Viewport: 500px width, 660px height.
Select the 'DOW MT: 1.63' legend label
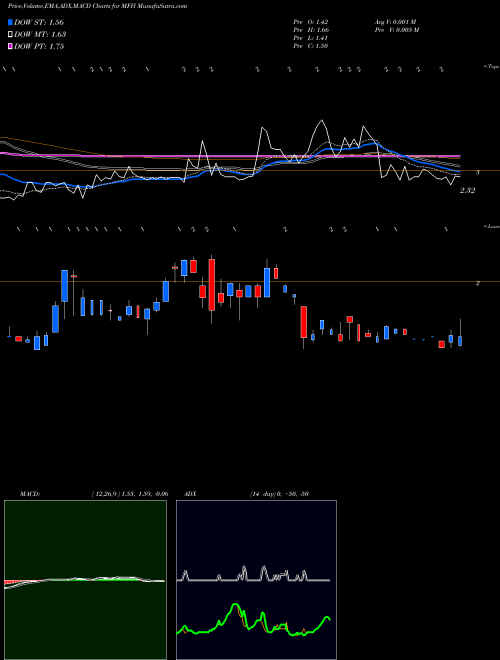tap(40, 35)
